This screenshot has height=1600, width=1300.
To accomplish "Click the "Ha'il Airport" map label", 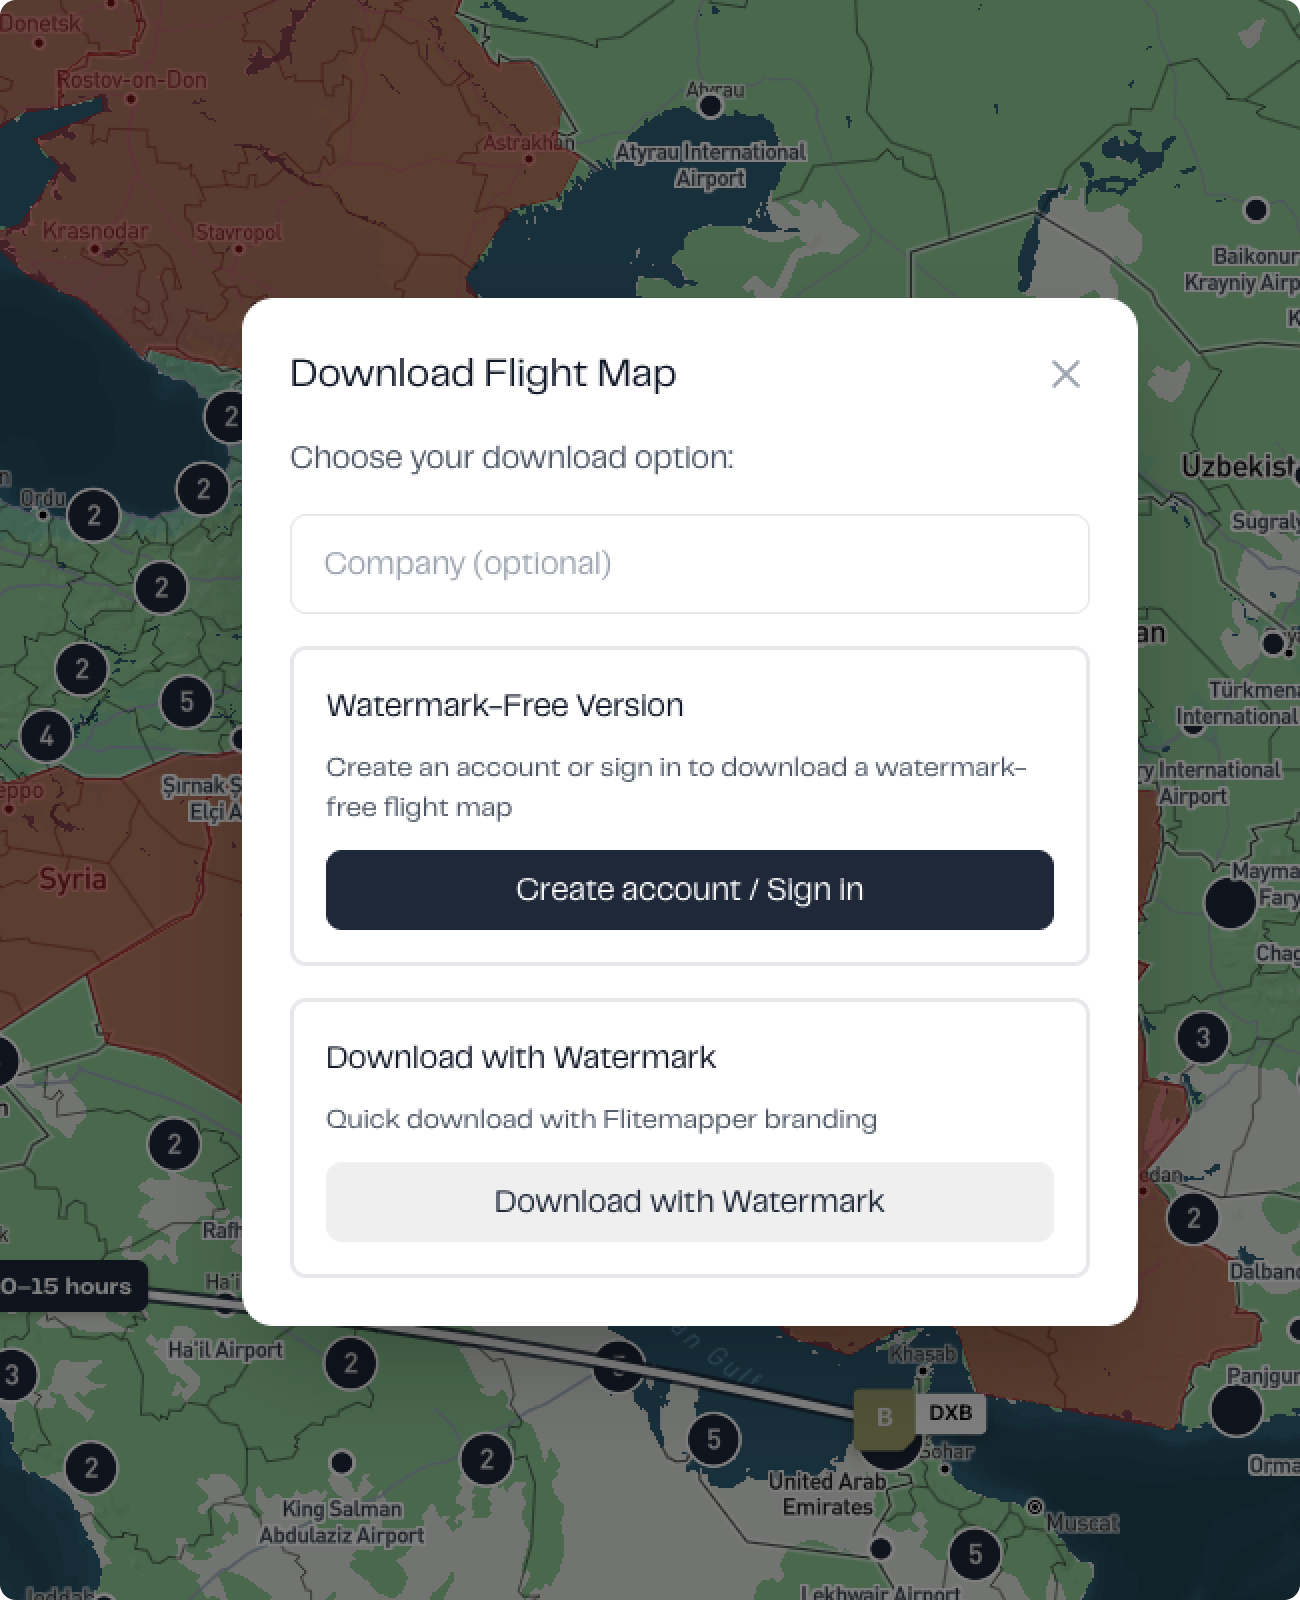I will [226, 1350].
